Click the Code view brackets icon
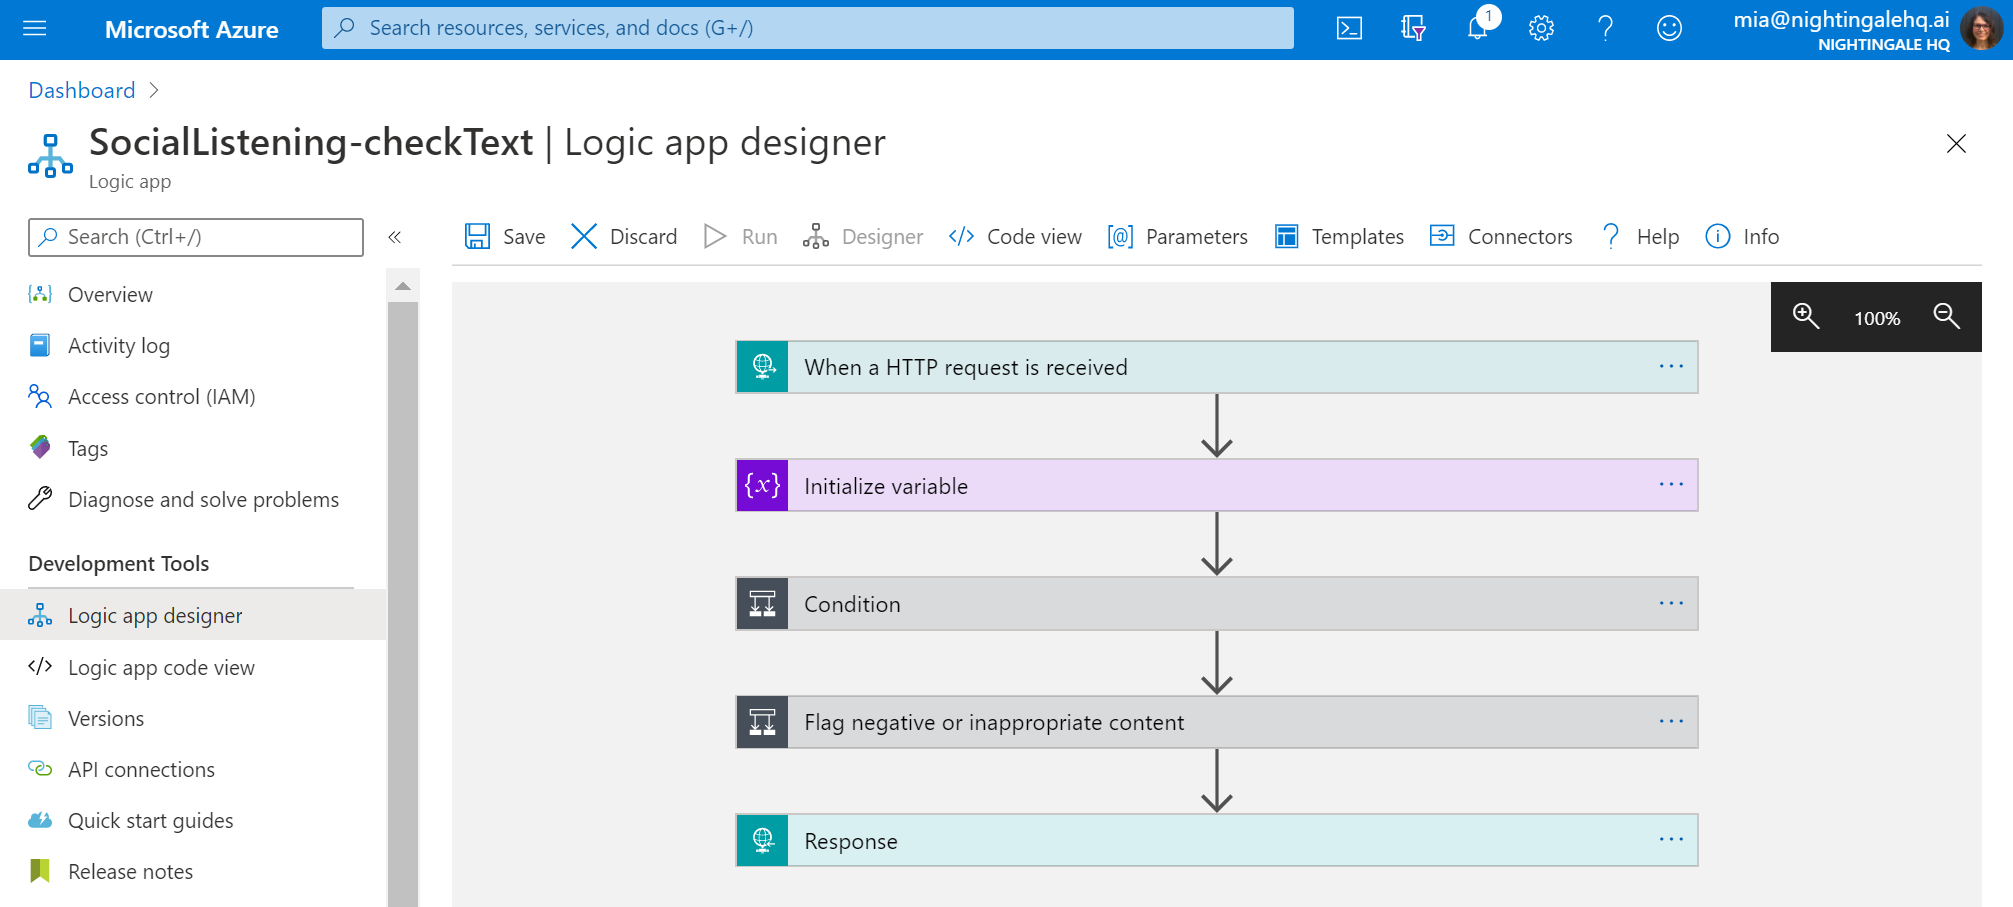Viewport: 2013px width, 907px height. (x=961, y=236)
